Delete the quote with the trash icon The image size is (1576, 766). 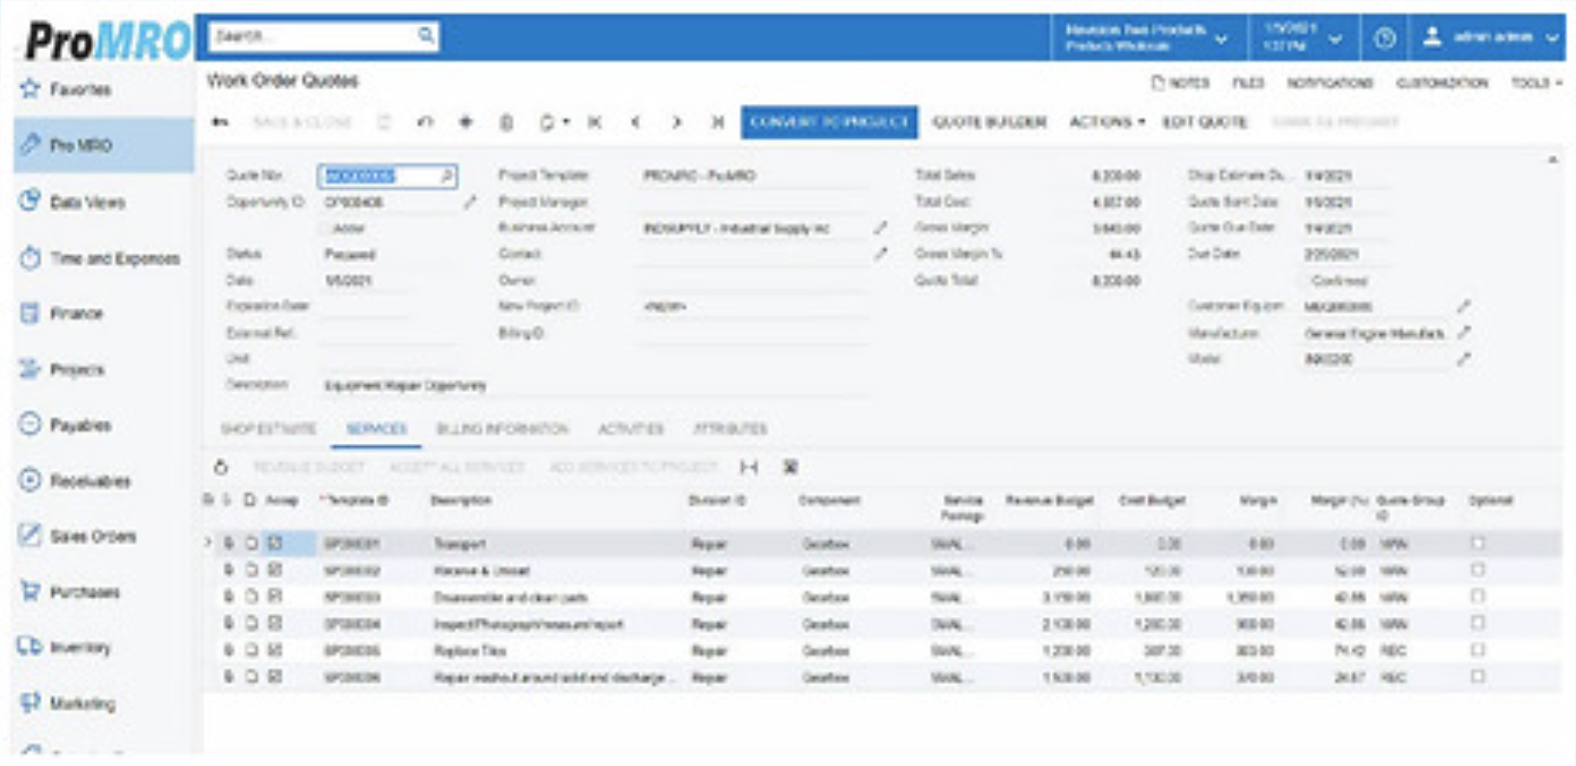point(507,122)
